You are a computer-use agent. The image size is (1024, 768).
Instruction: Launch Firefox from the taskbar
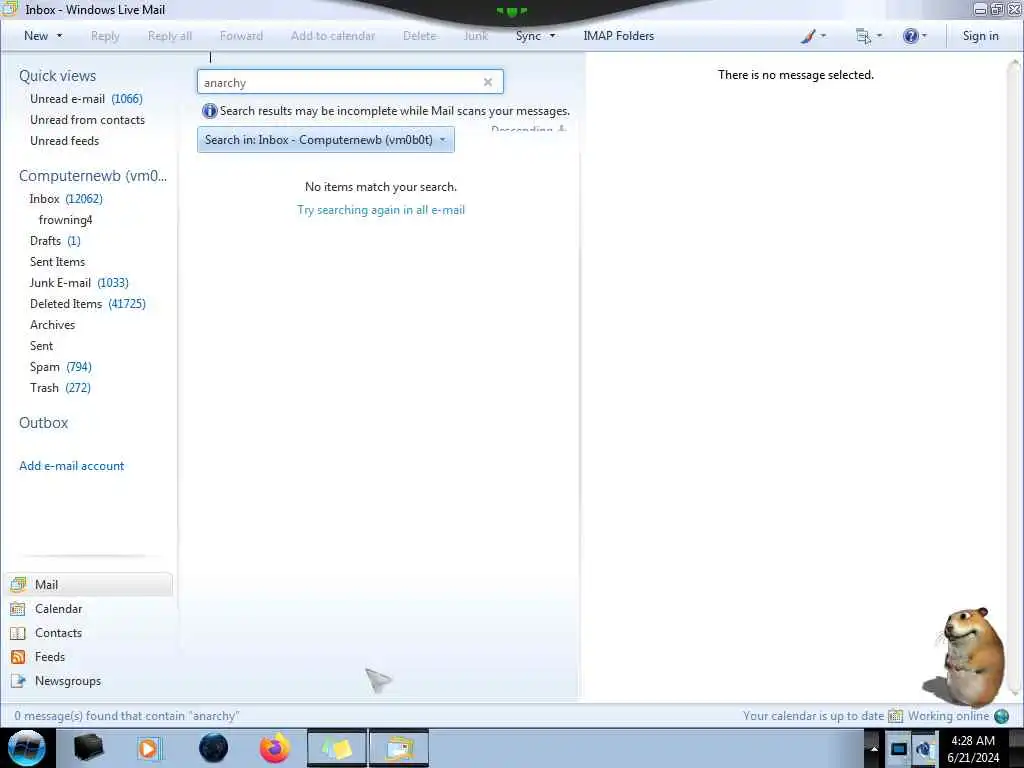point(275,748)
